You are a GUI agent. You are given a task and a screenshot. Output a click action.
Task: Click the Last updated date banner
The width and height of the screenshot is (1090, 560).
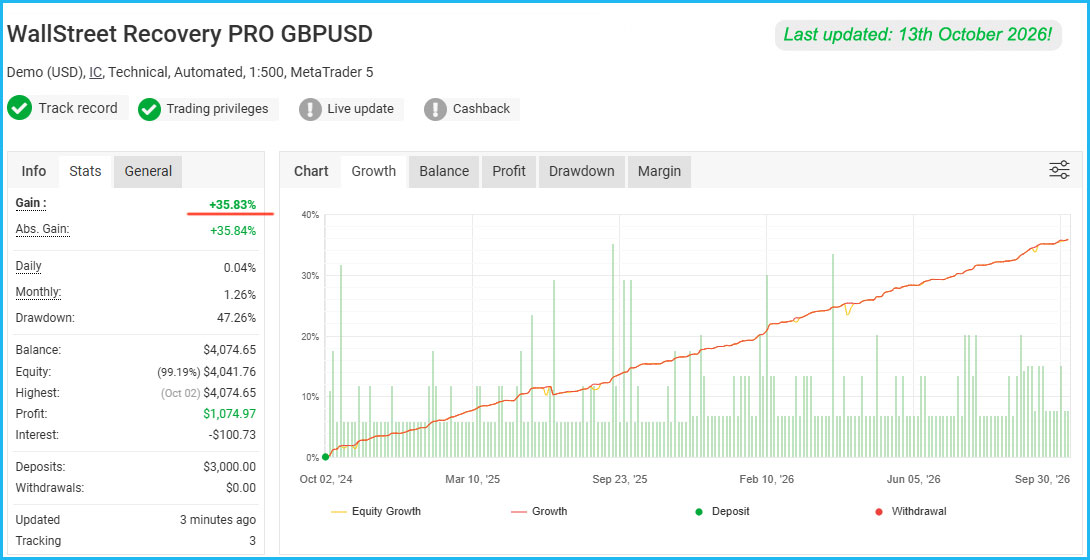tap(918, 34)
